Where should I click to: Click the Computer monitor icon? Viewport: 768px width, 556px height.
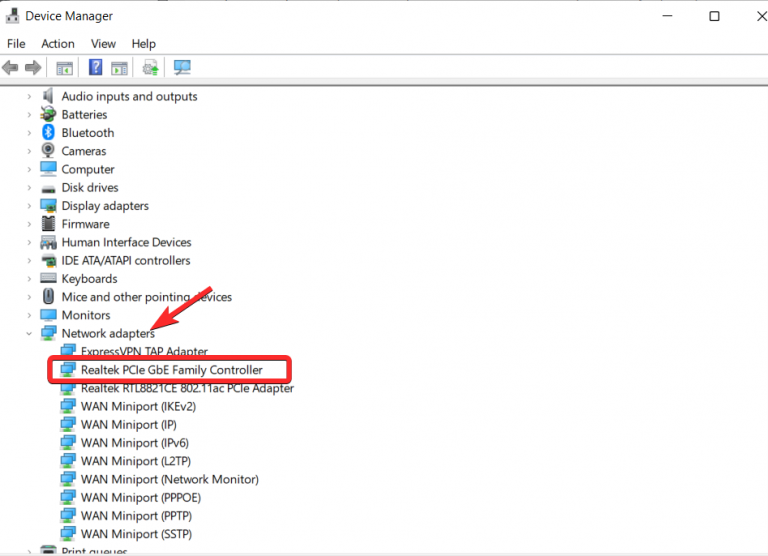(48, 169)
